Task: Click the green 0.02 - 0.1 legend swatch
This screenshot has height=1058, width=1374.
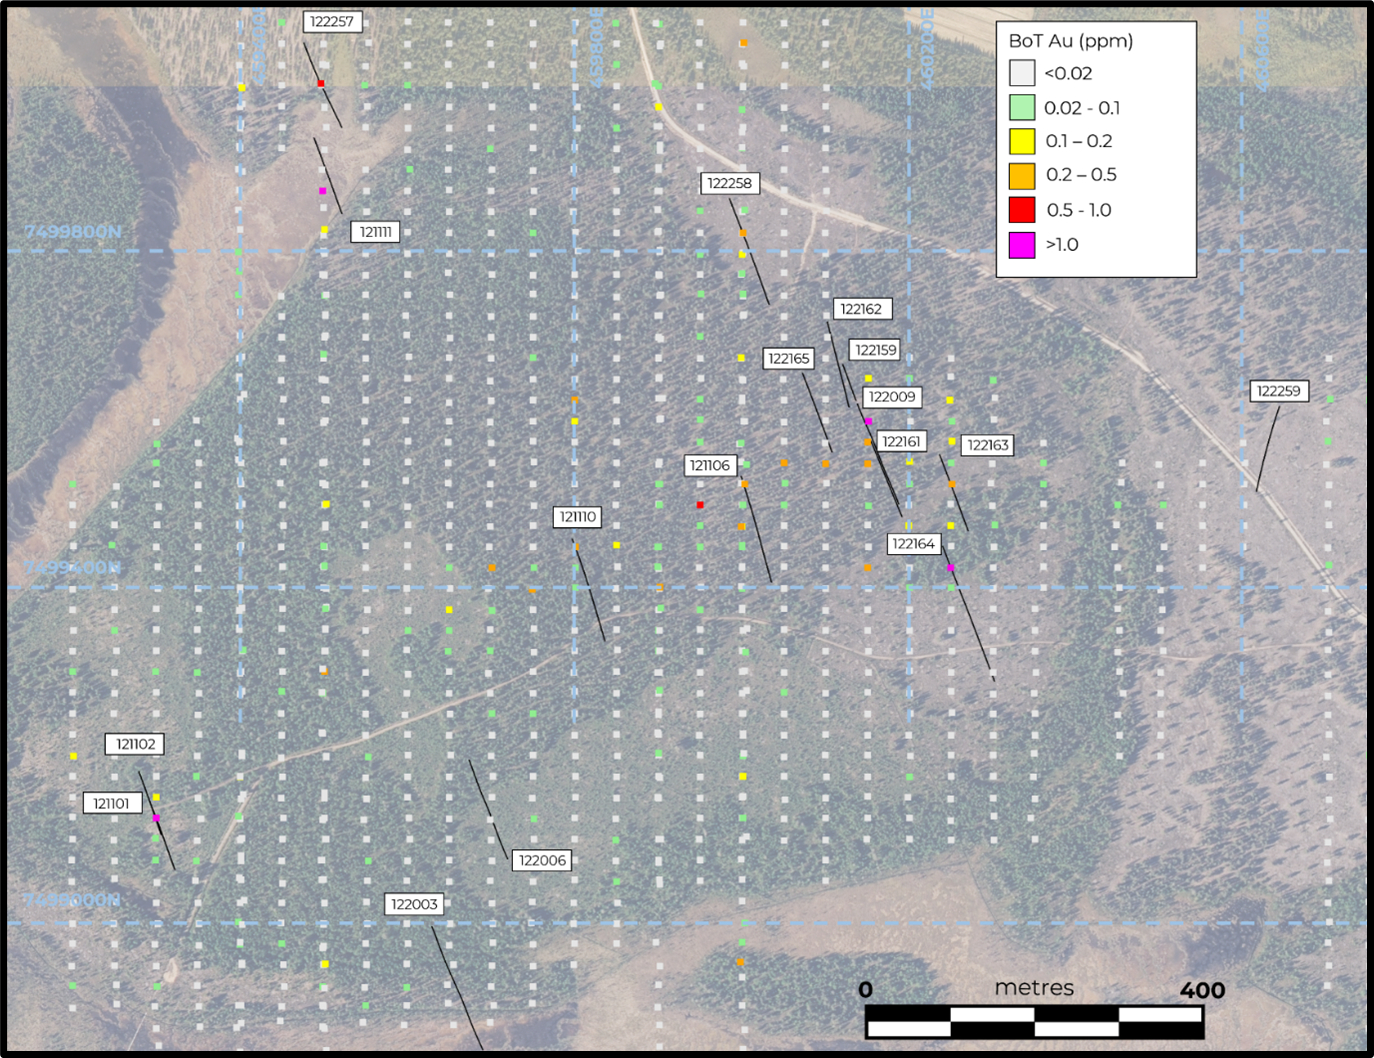Action: pos(1021,107)
